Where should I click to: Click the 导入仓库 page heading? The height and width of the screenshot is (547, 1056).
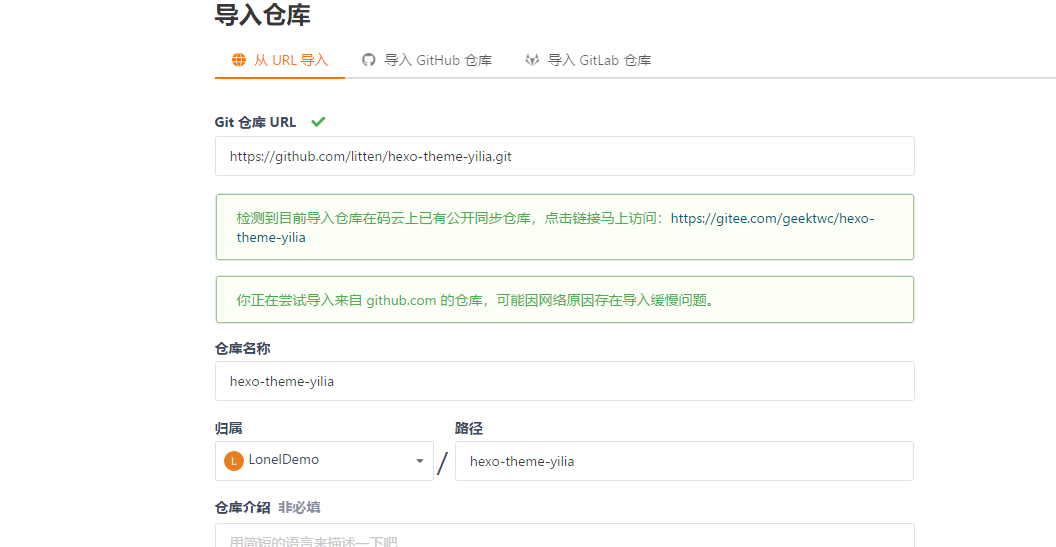click(x=263, y=14)
